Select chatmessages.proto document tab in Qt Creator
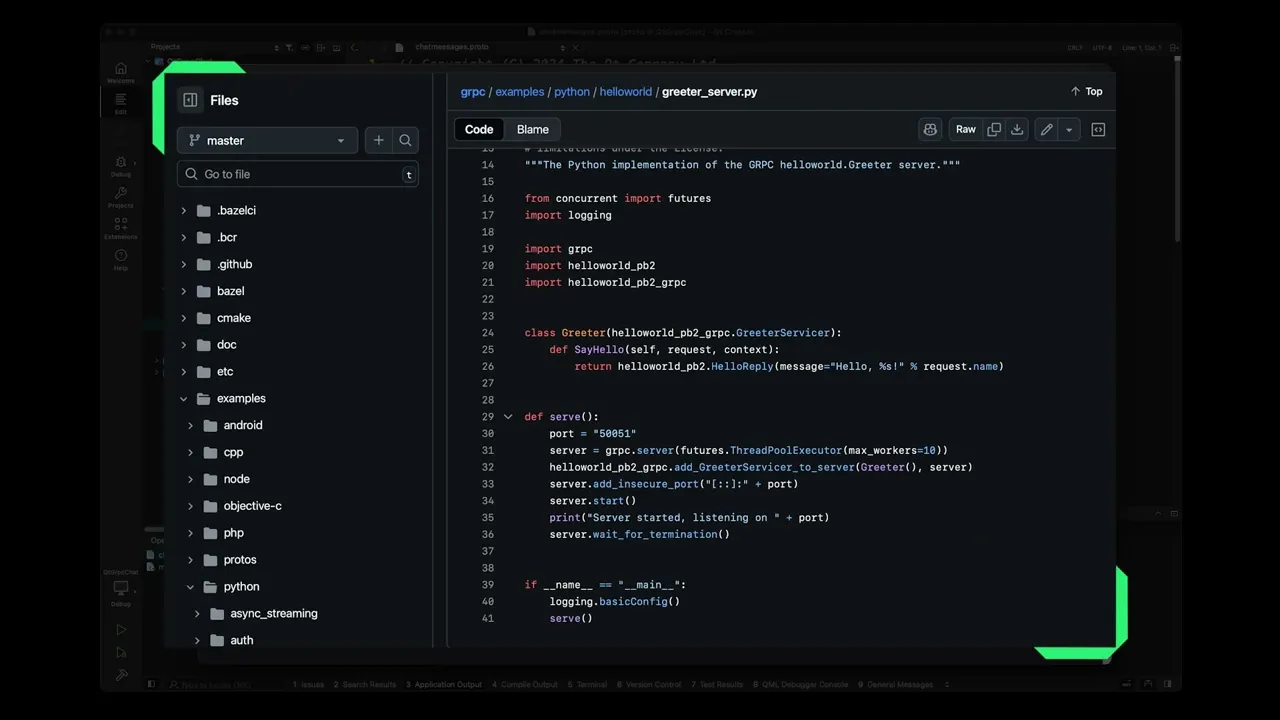1280x720 pixels. point(452,47)
